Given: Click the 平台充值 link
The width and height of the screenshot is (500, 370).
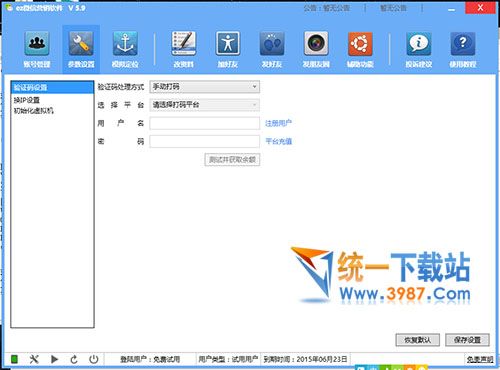Looking at the screenshot, I should [x=278, y=141].
